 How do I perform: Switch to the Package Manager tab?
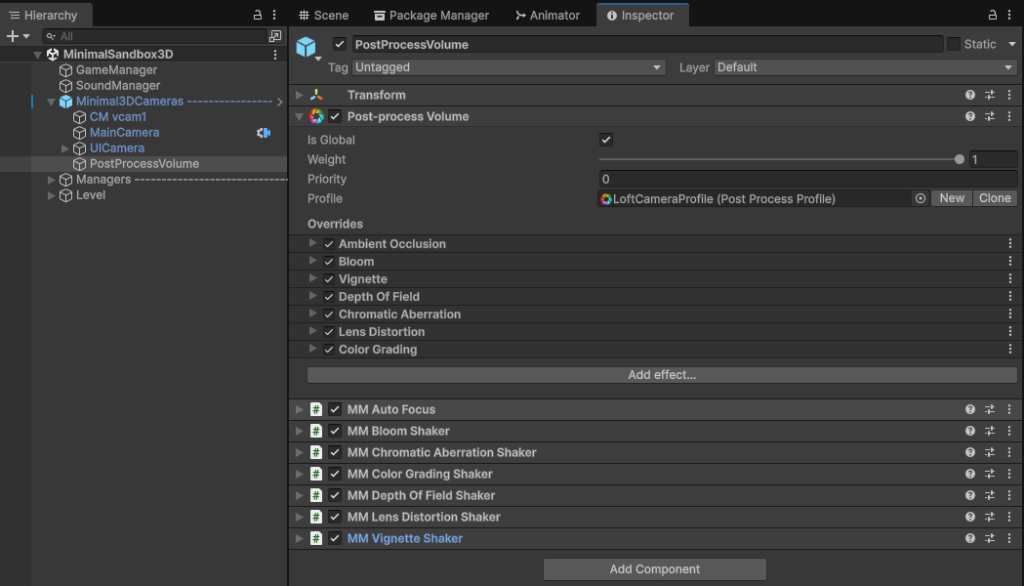tap(431, 15)
